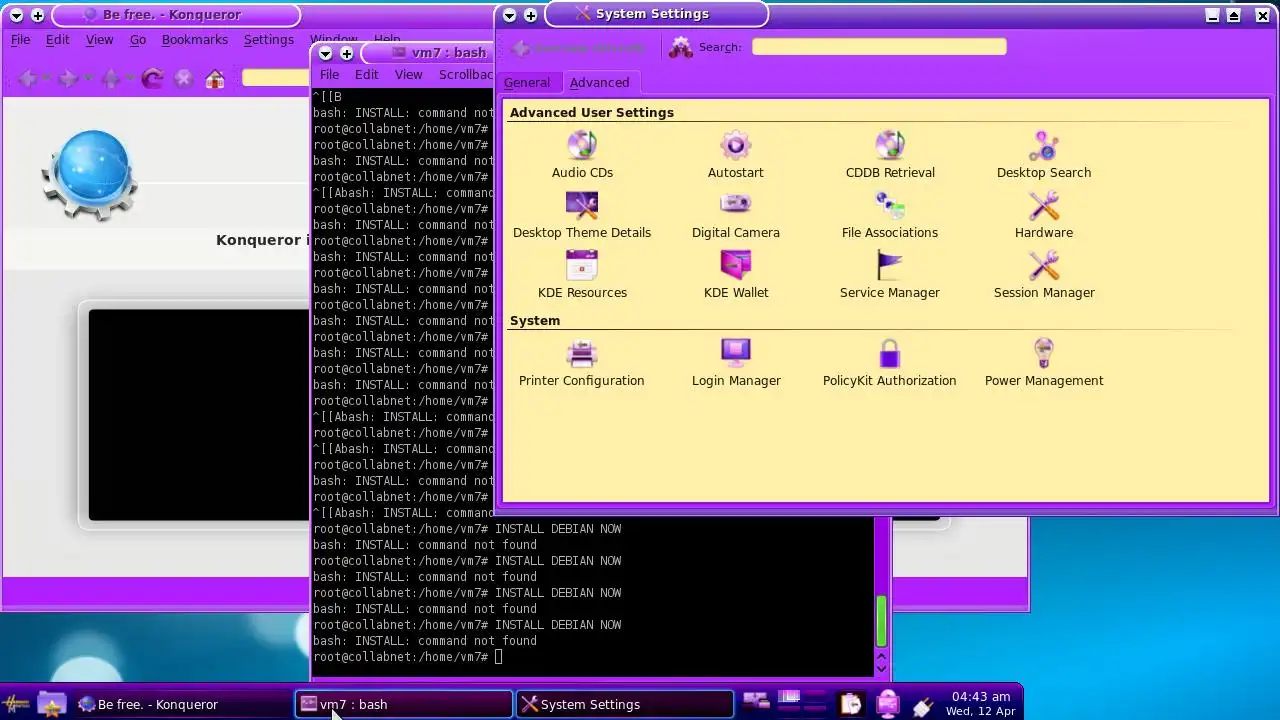Open Konqueror window menu arrow in titlebar
The width and height of the screenshot is (1280, 720).
tap(16, 16)
